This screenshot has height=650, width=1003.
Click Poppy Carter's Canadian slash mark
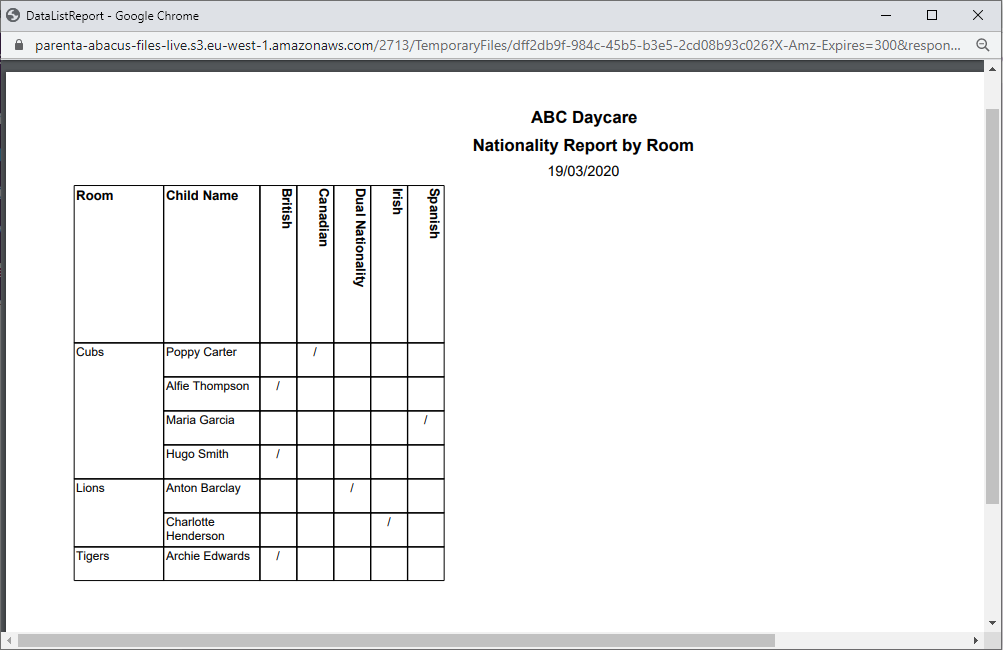(315, 352)
